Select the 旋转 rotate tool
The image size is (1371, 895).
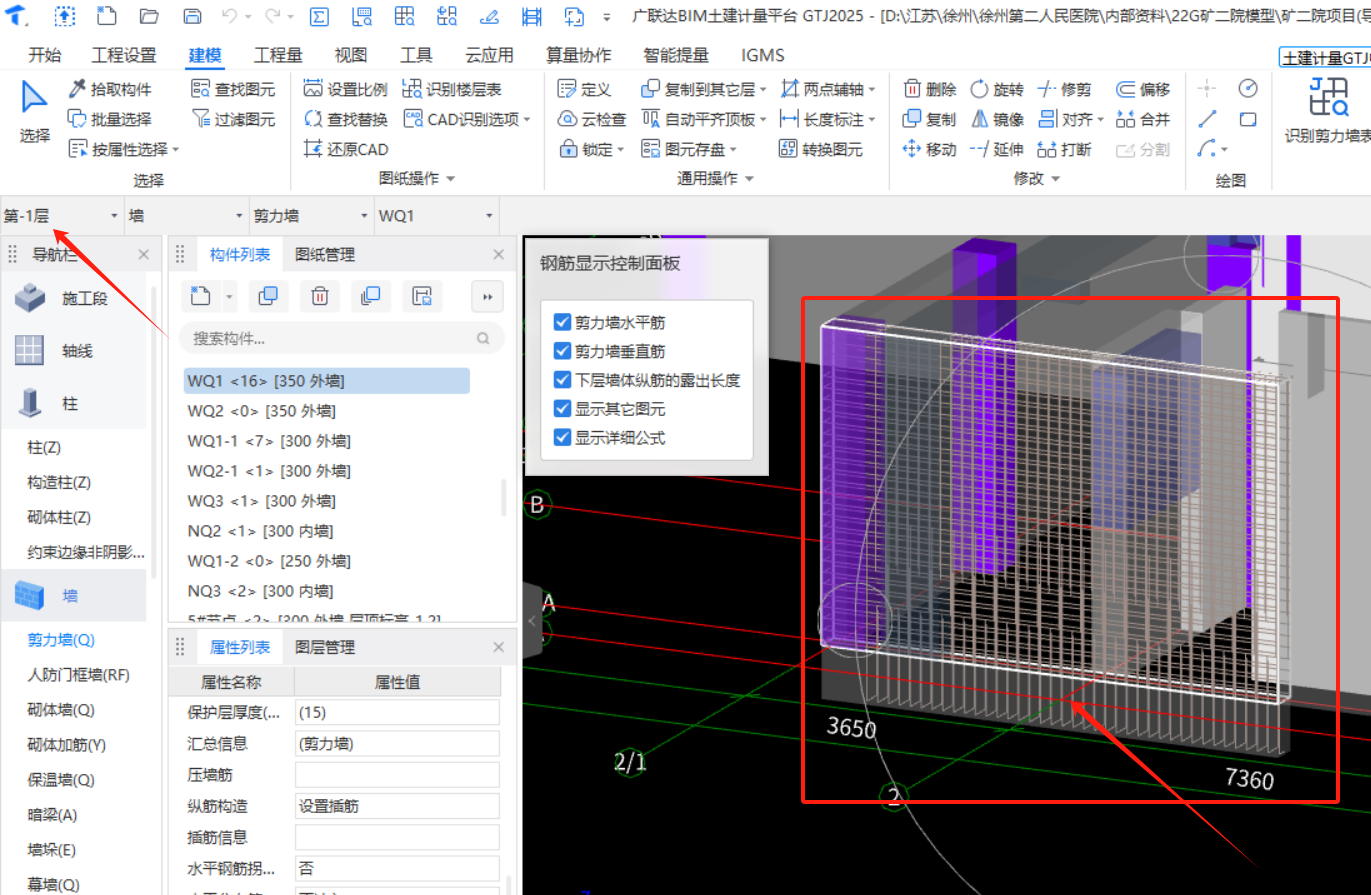997,89
